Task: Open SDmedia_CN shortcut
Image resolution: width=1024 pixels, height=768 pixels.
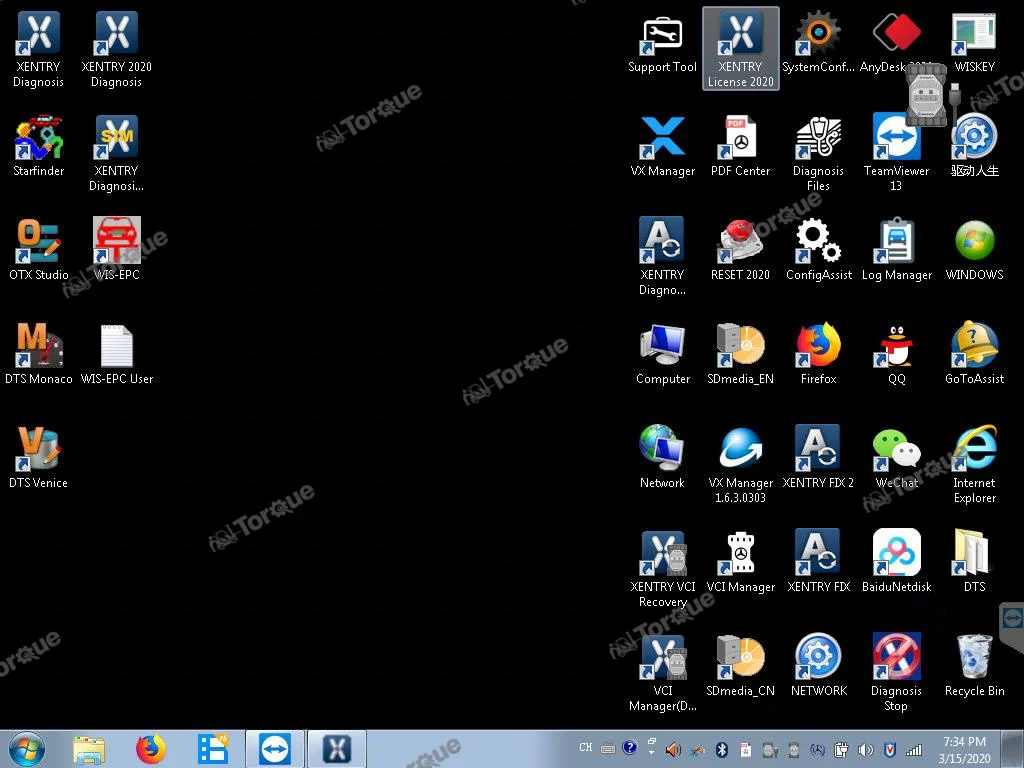Action: click(x=741, y=665)
